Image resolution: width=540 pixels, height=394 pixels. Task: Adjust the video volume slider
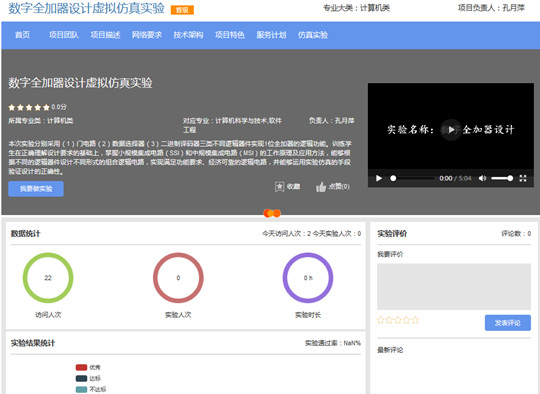502,178
